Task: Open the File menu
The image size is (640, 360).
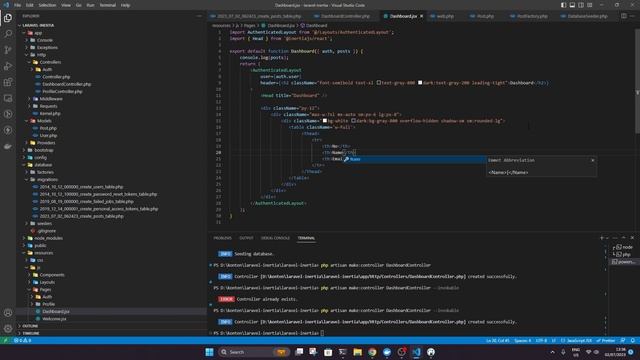Action: [x=18, y=5]
